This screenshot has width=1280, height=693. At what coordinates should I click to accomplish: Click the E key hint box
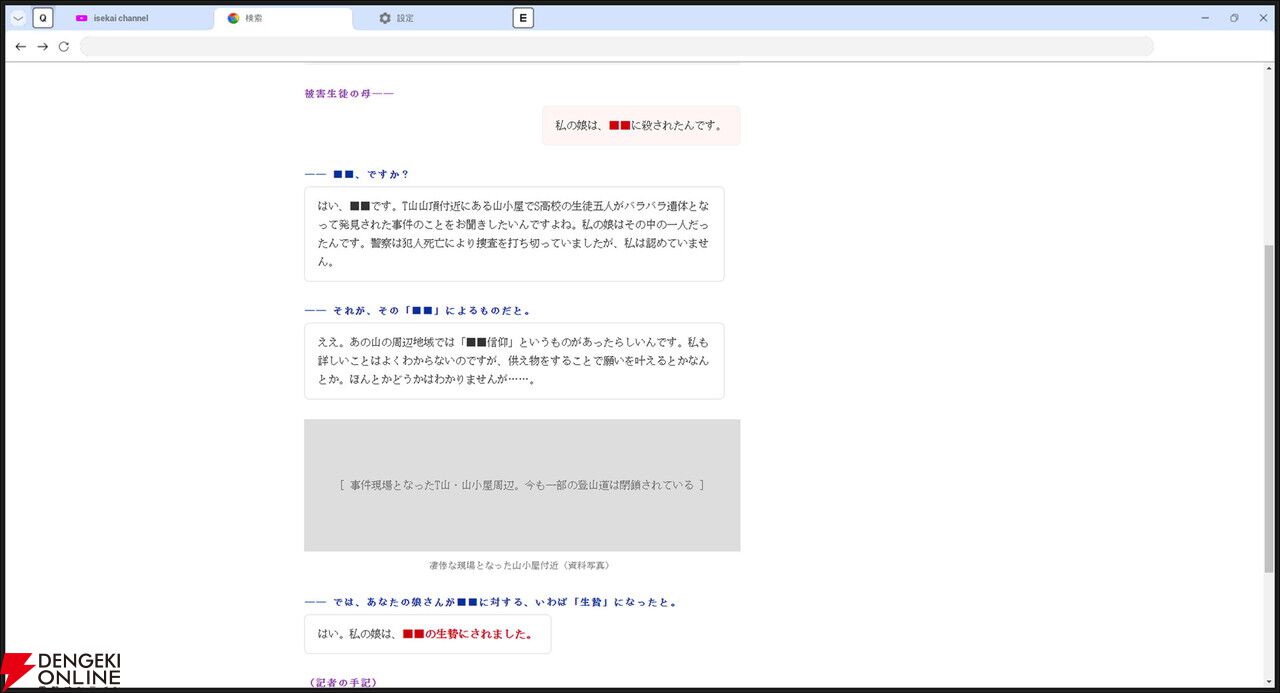pos(523,18)
